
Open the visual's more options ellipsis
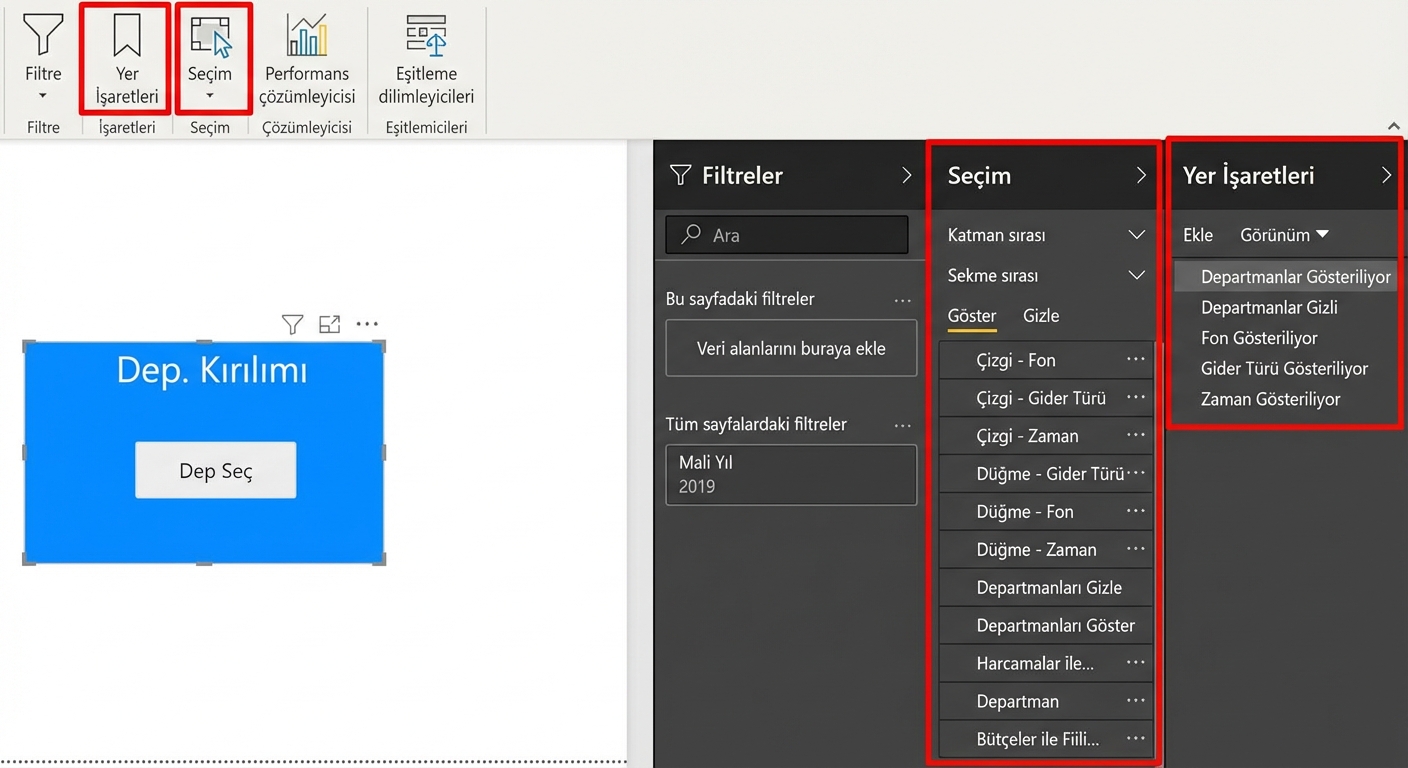[x=367, y=324]
